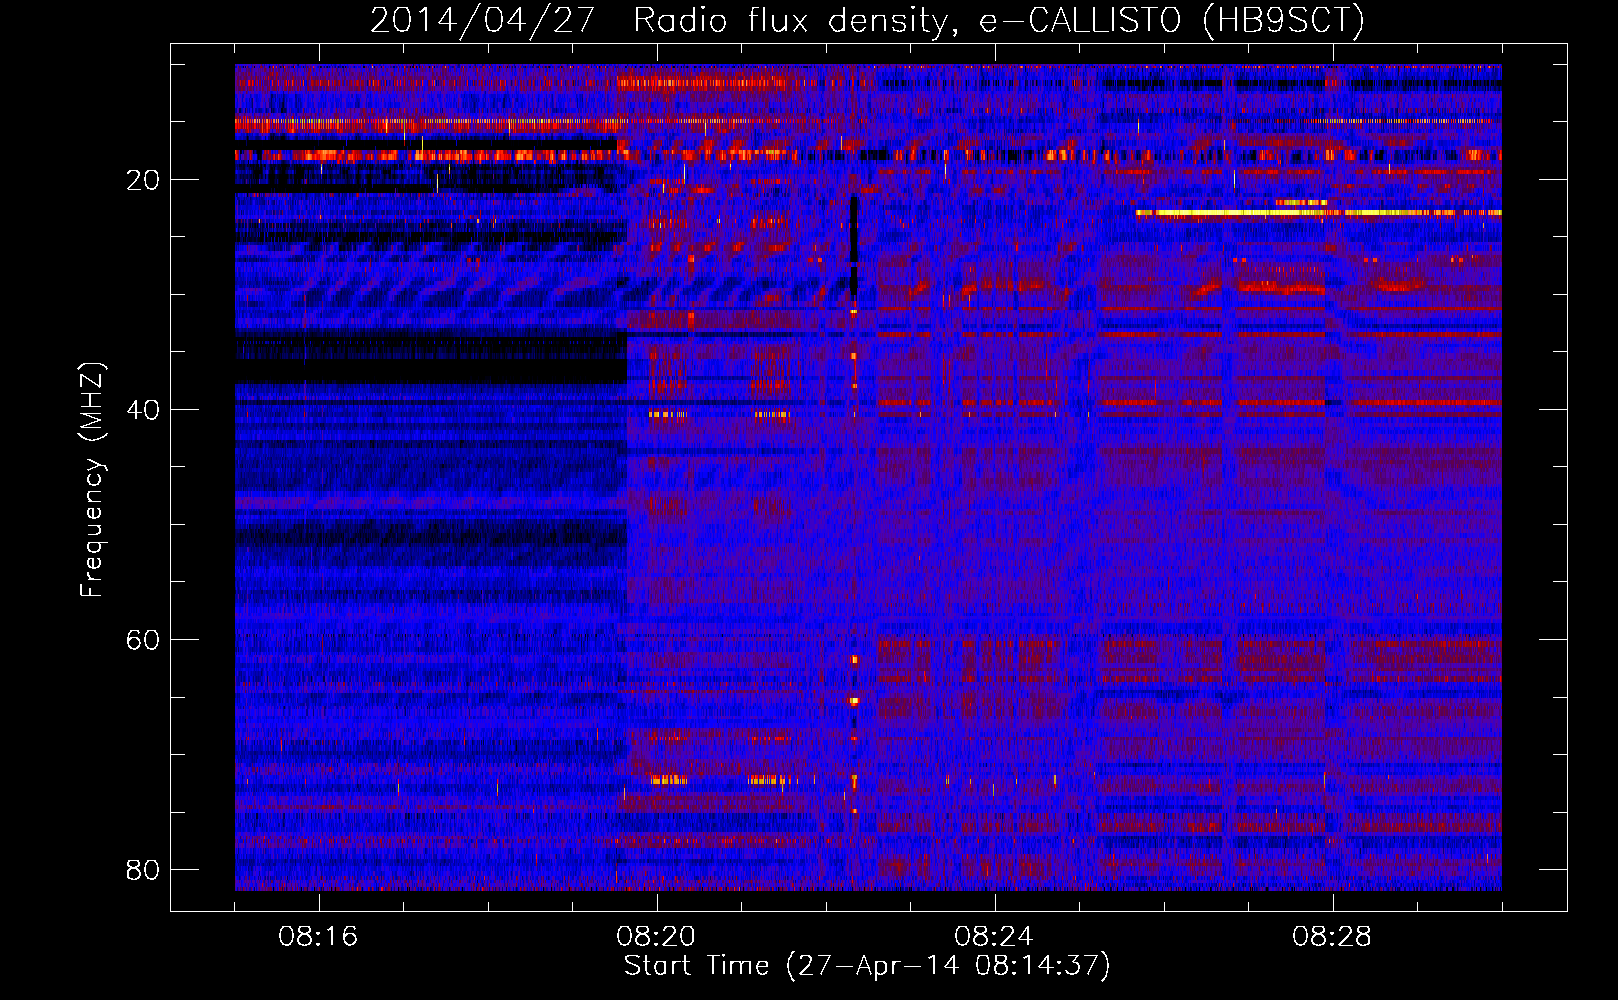Click the 60 MHz frequency tick label
1618x1000 pixels.
coord(143,640)
